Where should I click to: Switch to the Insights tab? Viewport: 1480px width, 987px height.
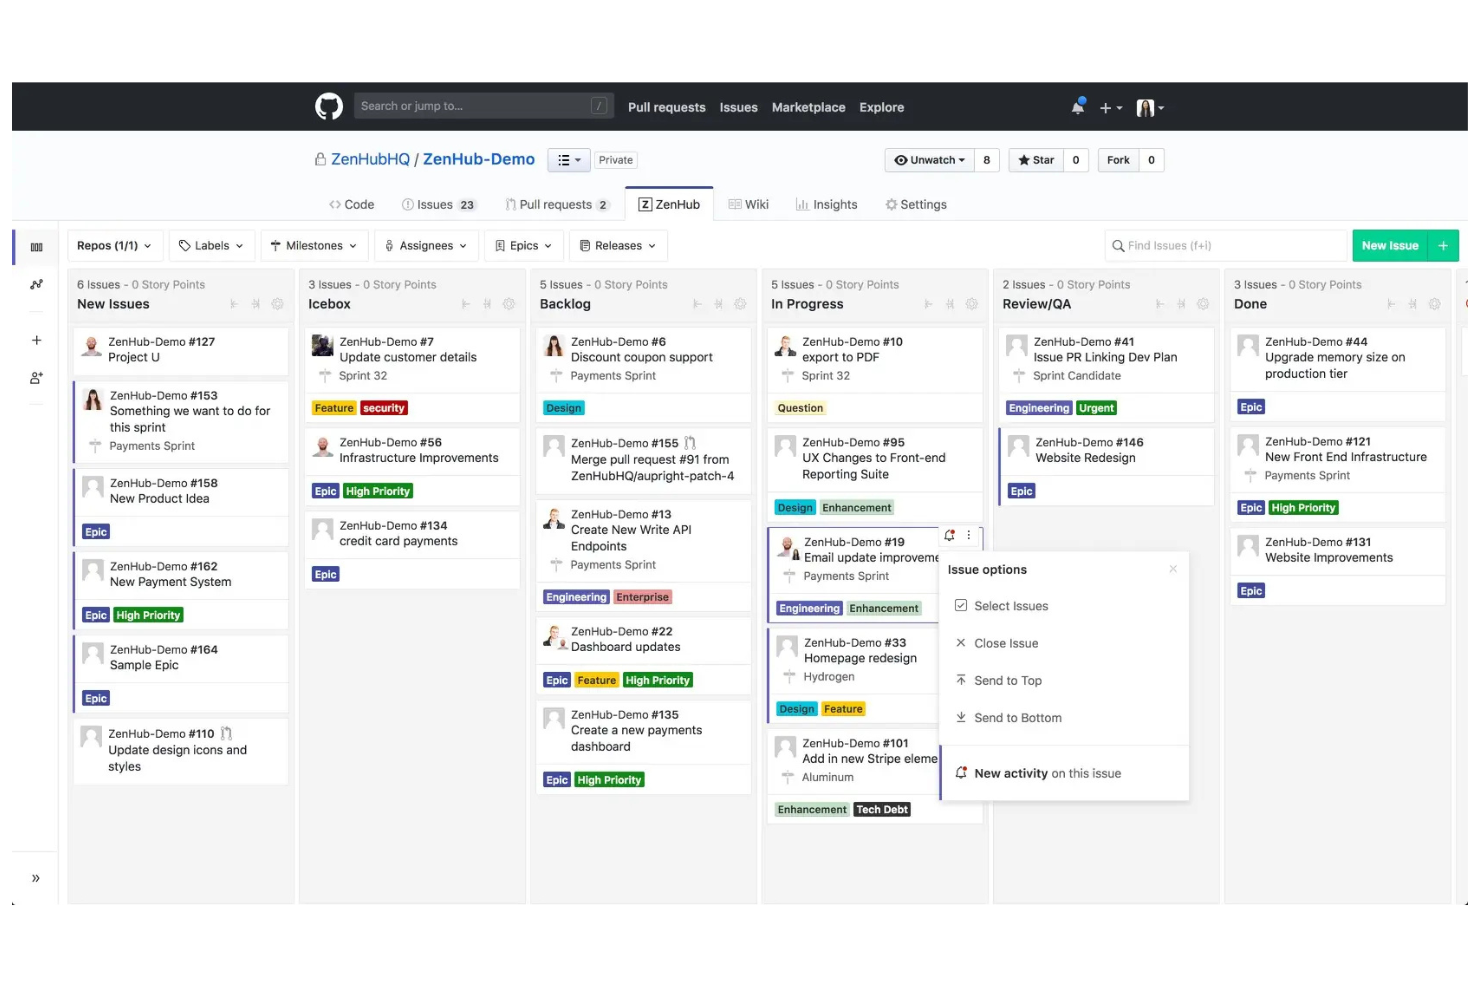tap(836, 204)
